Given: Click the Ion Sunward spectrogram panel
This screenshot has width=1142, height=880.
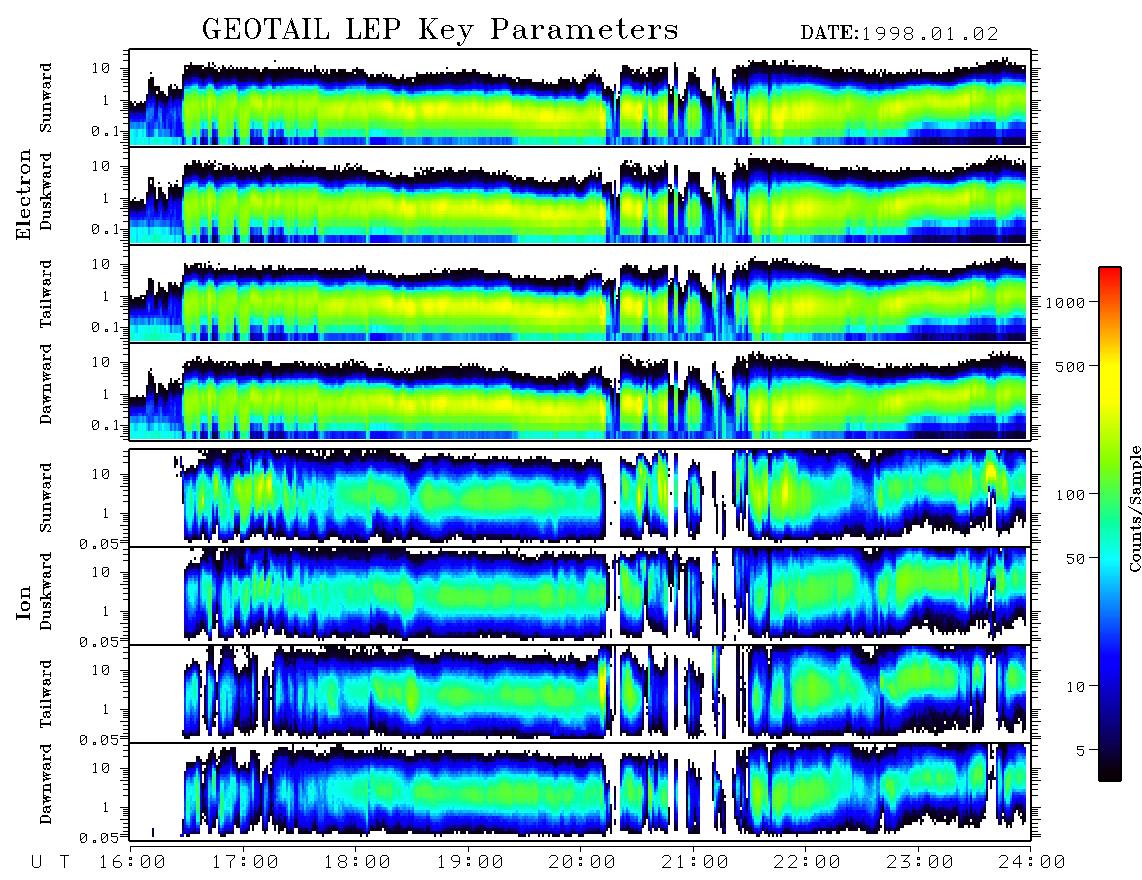Looking at the screenshot, I should [580, 498].
